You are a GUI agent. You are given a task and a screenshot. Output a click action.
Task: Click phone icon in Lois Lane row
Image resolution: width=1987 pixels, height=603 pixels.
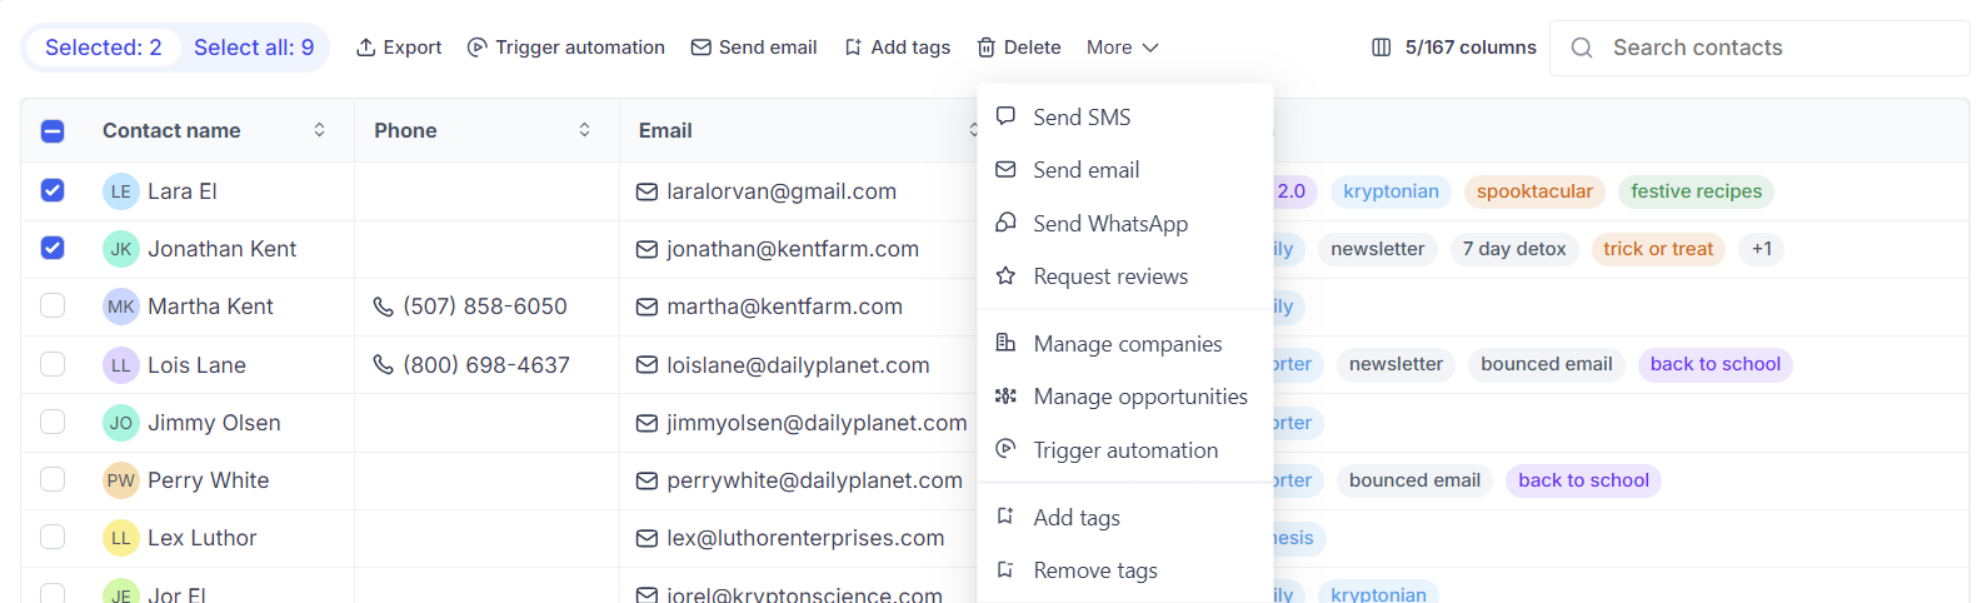(383, 365)
